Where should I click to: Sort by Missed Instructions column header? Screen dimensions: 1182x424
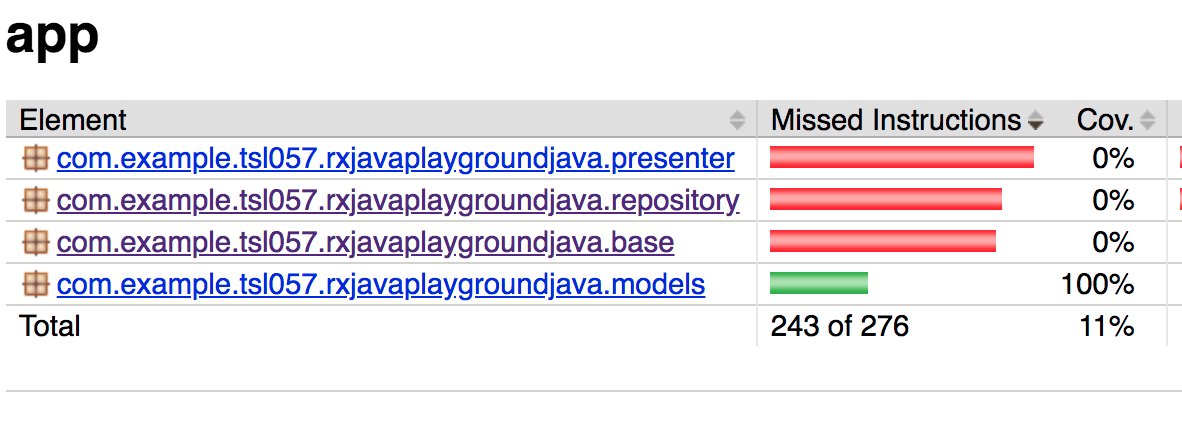(x=896, y=120)
